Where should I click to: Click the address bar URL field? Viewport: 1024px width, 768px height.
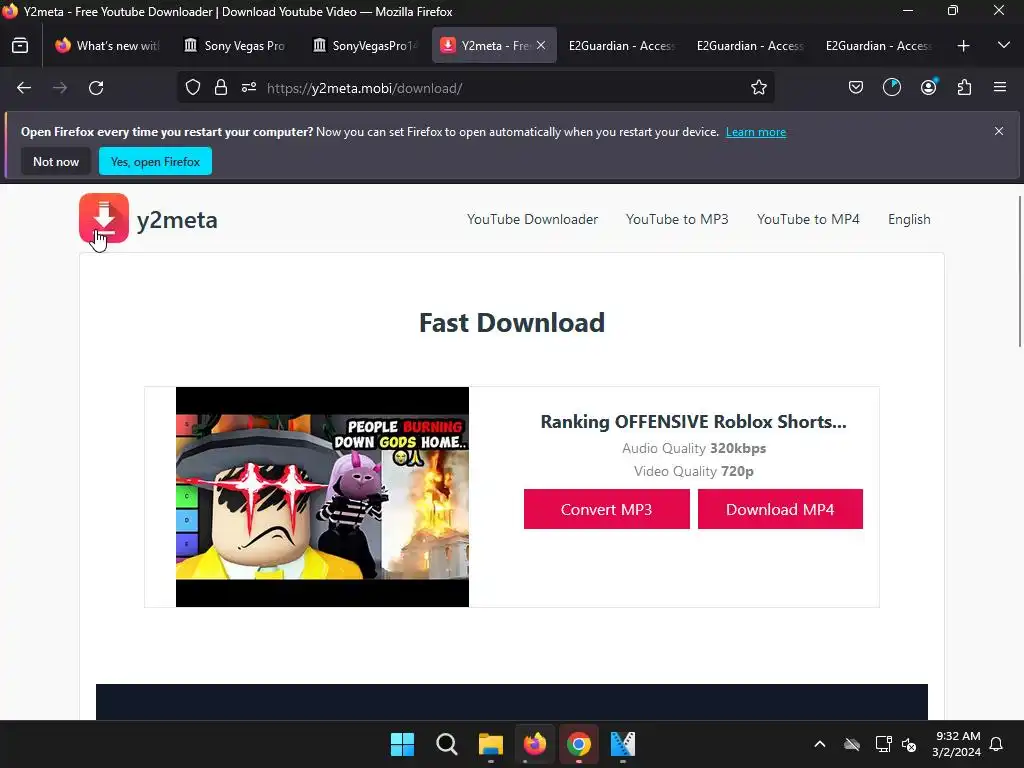click(x=476, y=88)
